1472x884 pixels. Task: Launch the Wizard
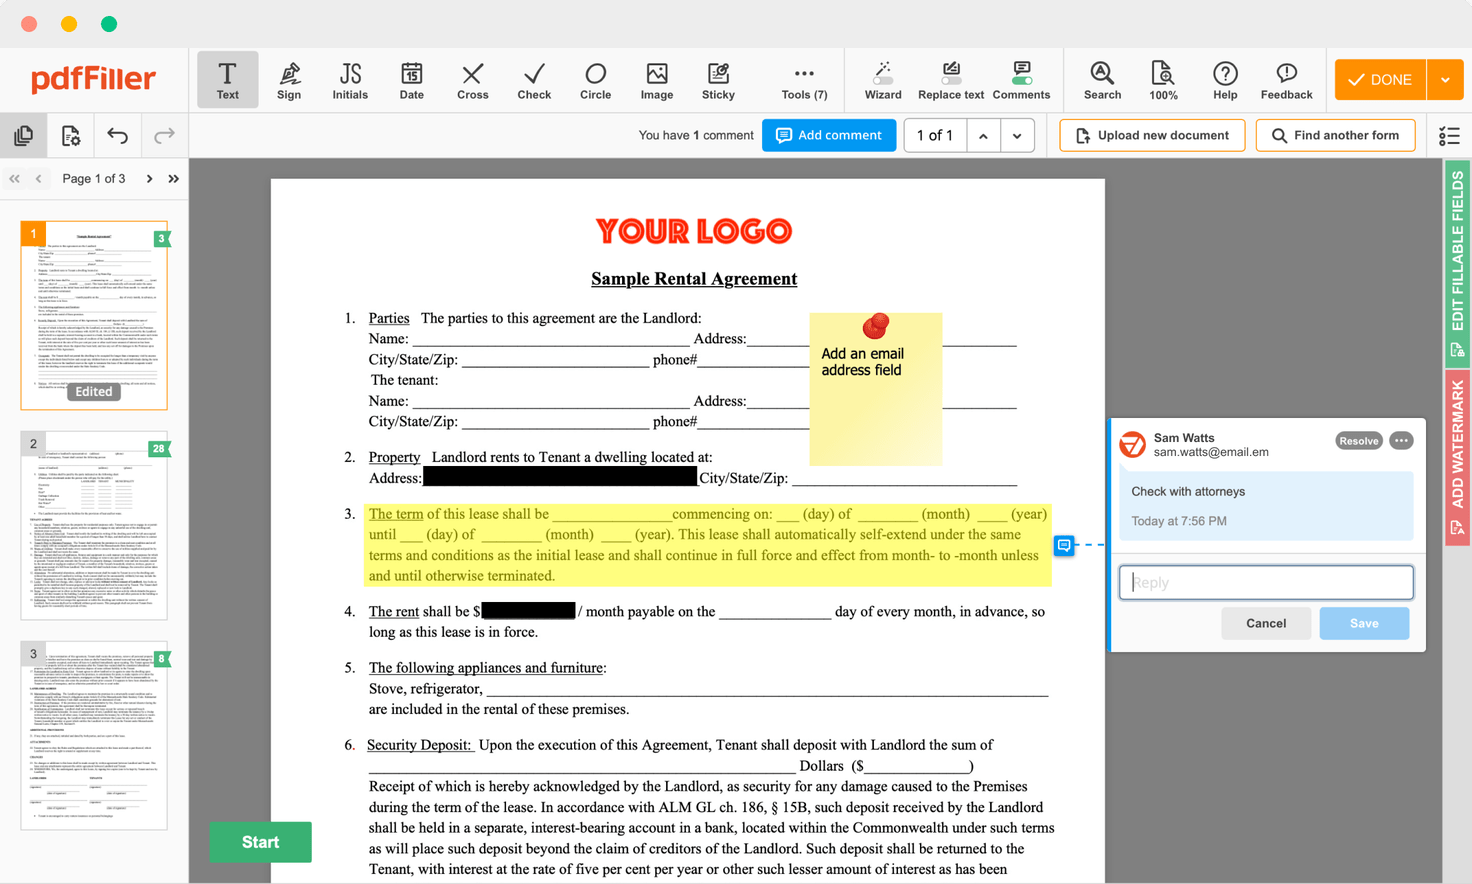pos(883,80)
